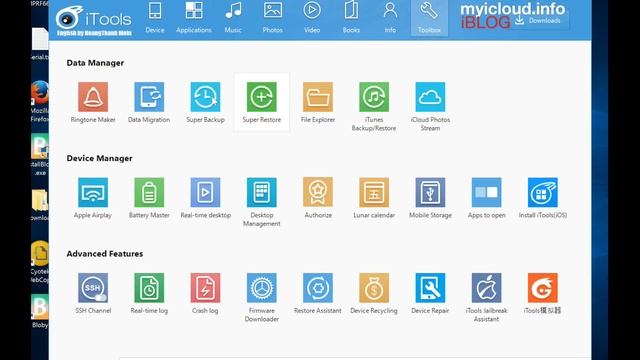Switch to the Info tab
The width and height of the screenshot is (640, 360).
click(390, 18)
